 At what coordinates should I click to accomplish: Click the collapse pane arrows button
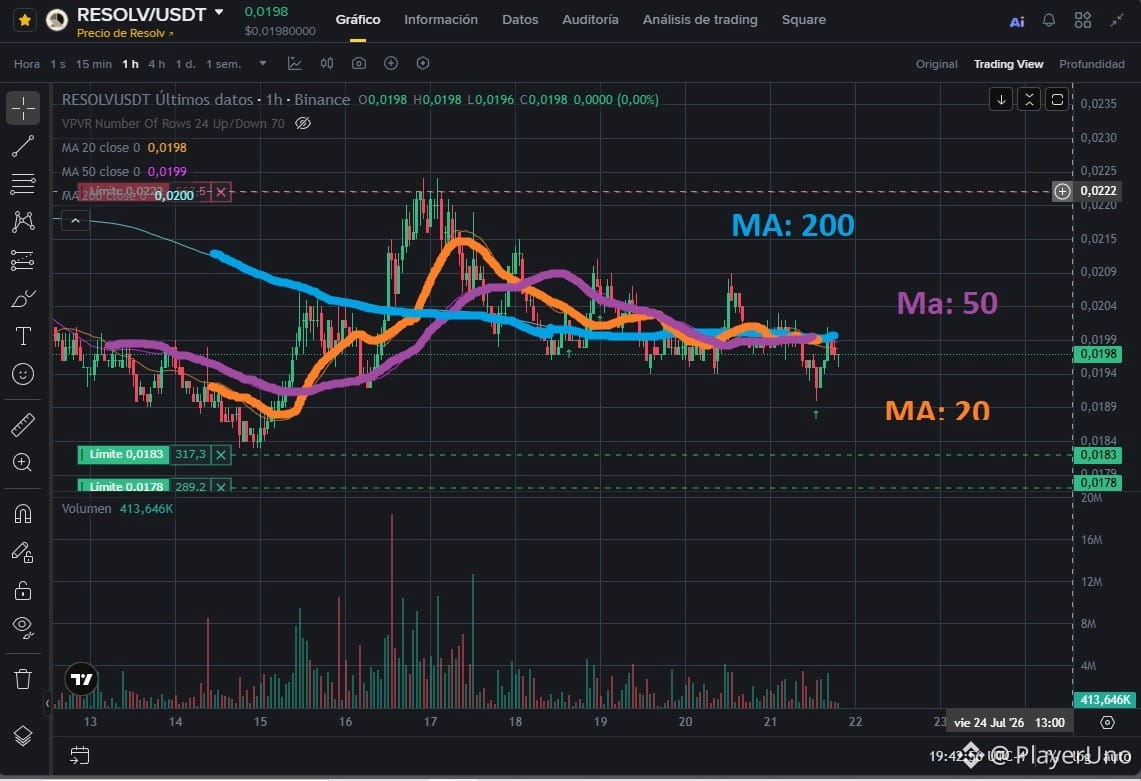coord(1029,100)
